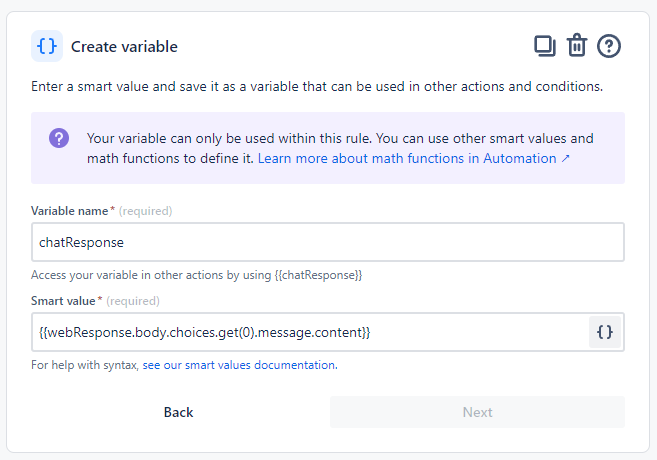Click the 'For help with syntax' text
This screenshot has height=460, width=657.
click(x=85, y=365)
